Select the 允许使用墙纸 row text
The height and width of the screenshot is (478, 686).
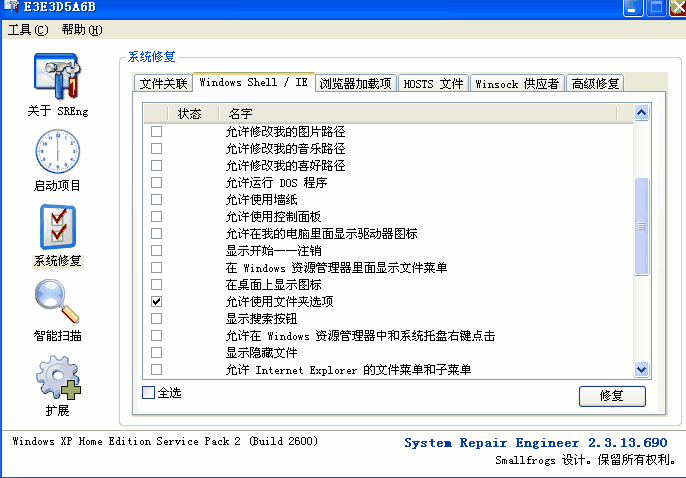tap(262, 200)
